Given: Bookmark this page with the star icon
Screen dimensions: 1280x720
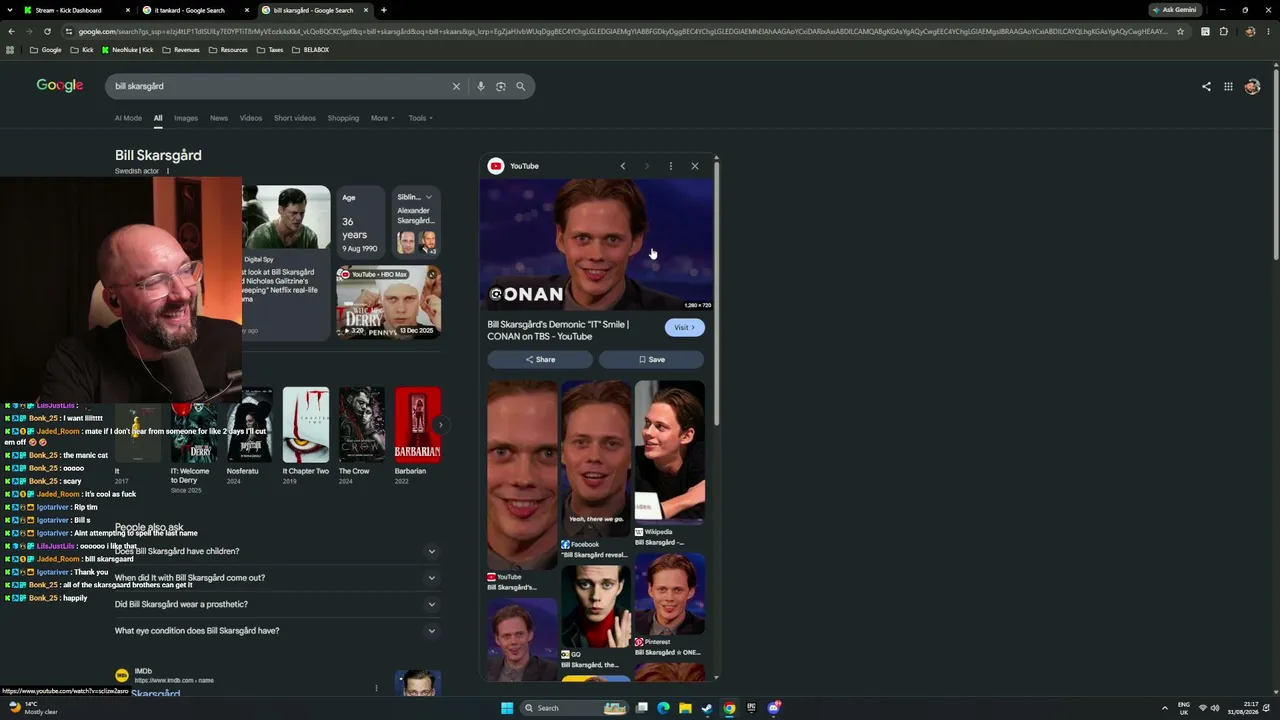Looking at the screenshot, I should (1180, 31).
